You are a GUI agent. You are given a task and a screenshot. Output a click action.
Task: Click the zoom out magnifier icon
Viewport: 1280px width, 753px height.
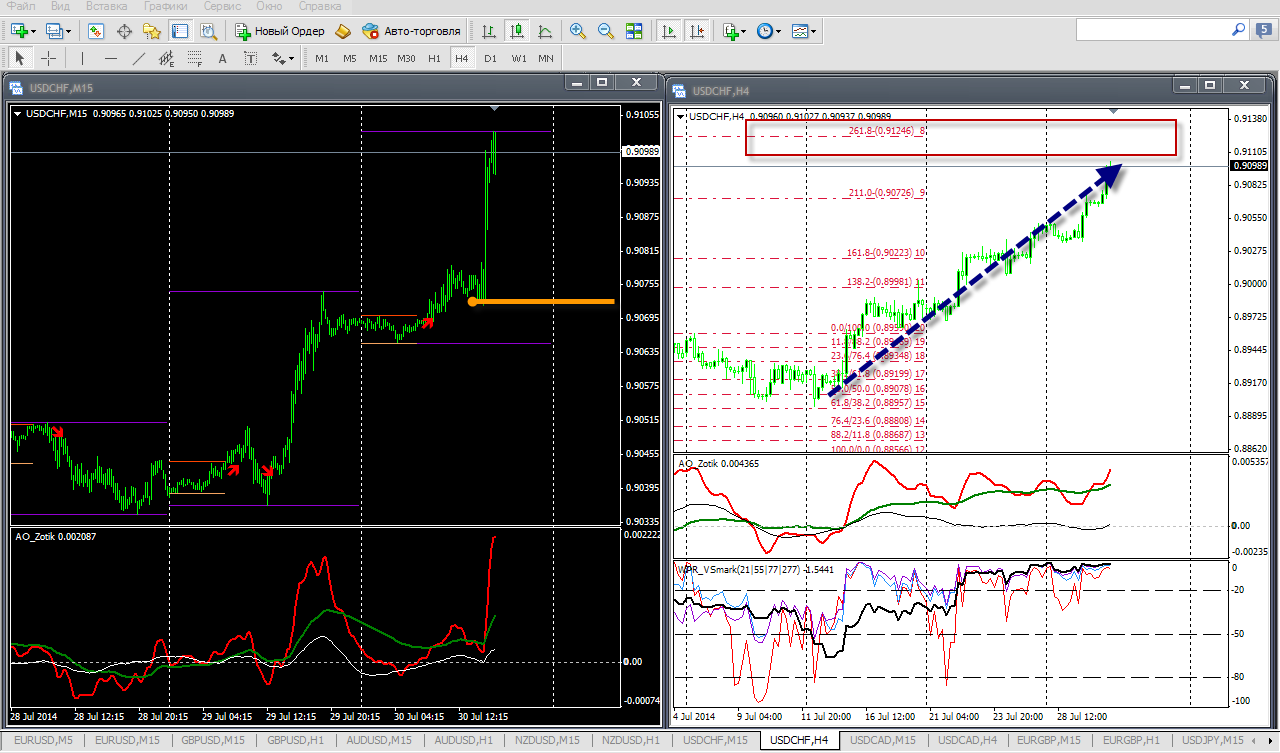coord(605,31)
